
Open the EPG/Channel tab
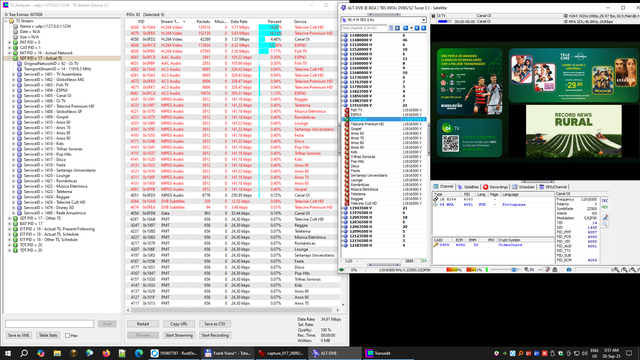pyautogui.click(x=553, y=187)
